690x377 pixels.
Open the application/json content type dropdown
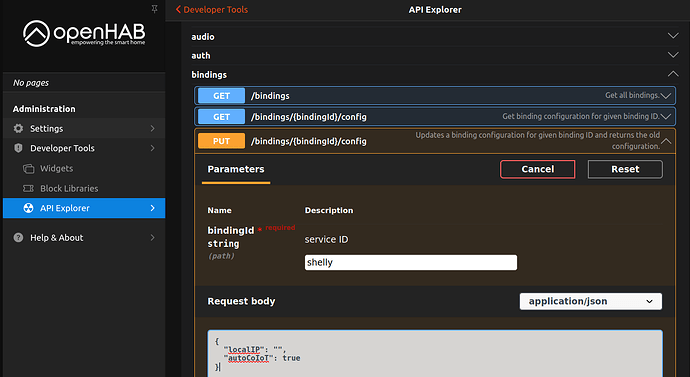tap(591, 301)
